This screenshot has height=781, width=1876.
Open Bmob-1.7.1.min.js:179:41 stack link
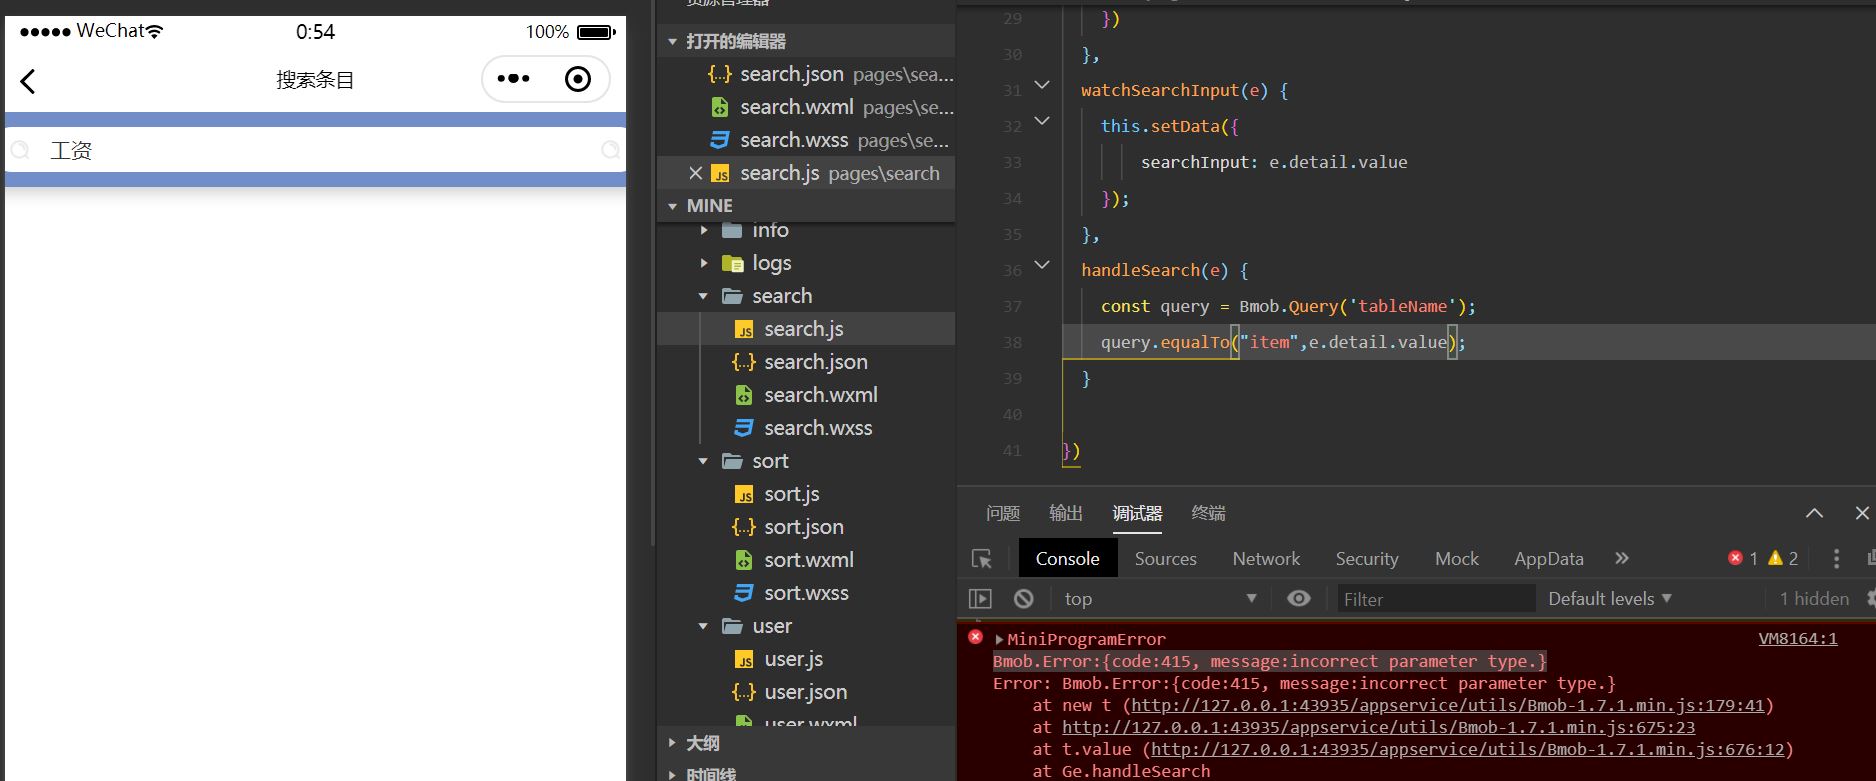point(1448,705)
